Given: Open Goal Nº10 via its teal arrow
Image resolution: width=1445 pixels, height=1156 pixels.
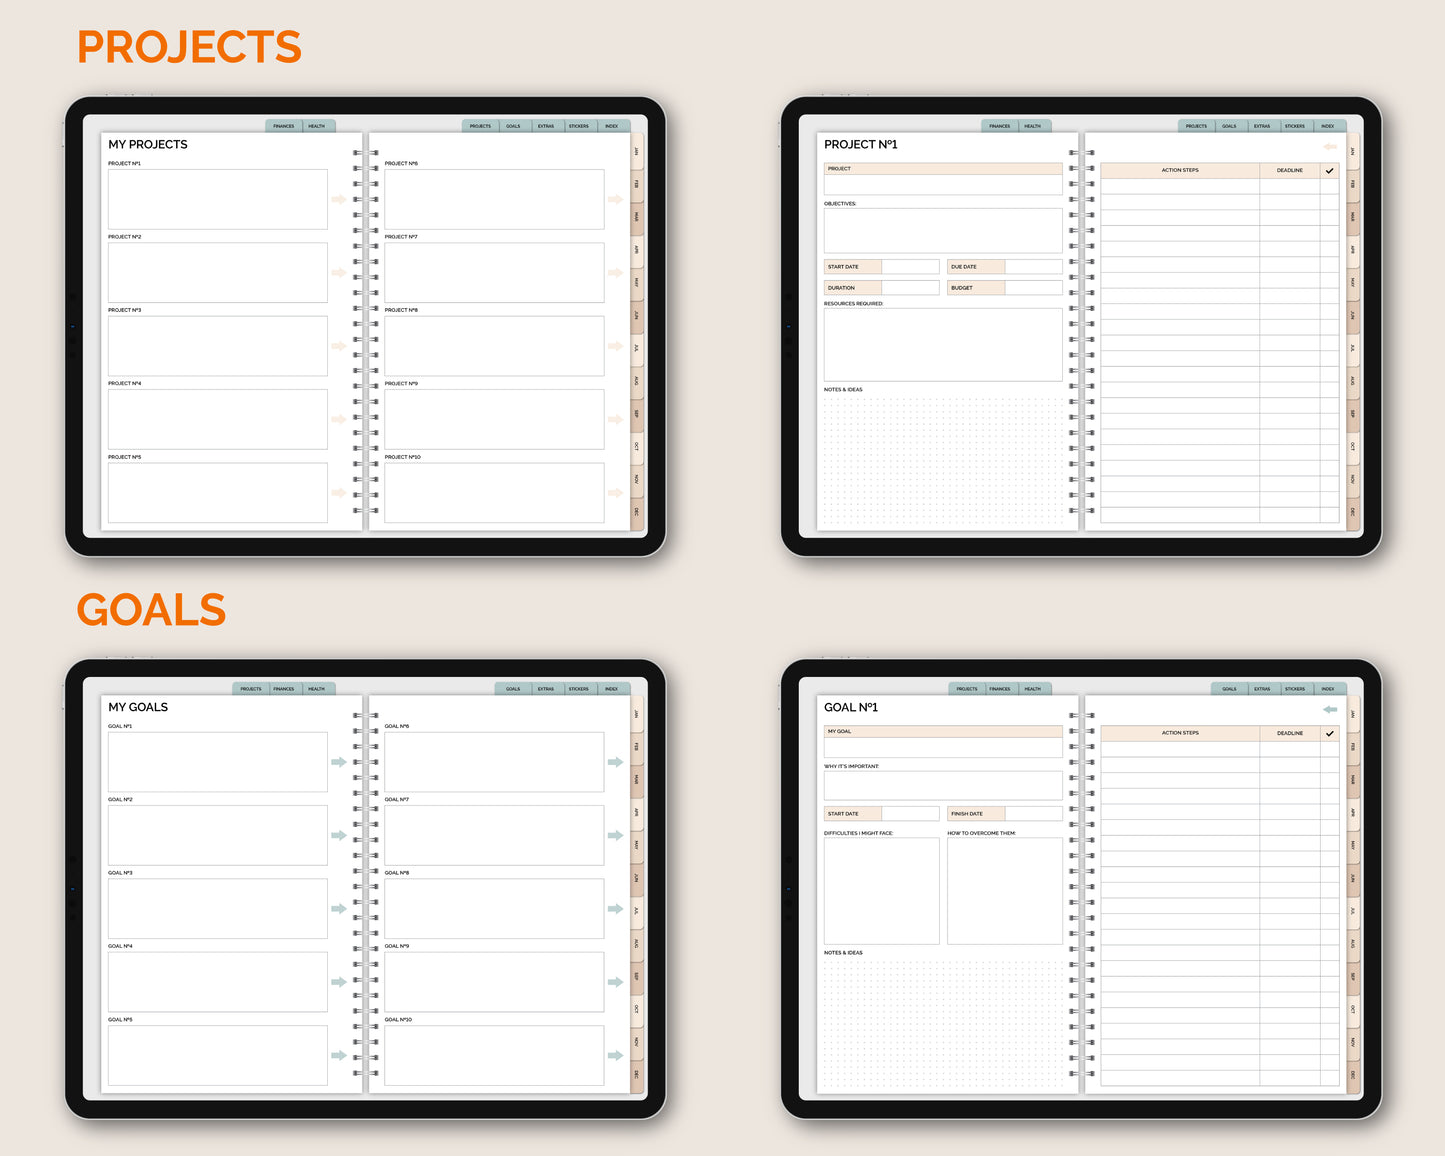Looking at the screenshot, I should (x=615, y=1055).
